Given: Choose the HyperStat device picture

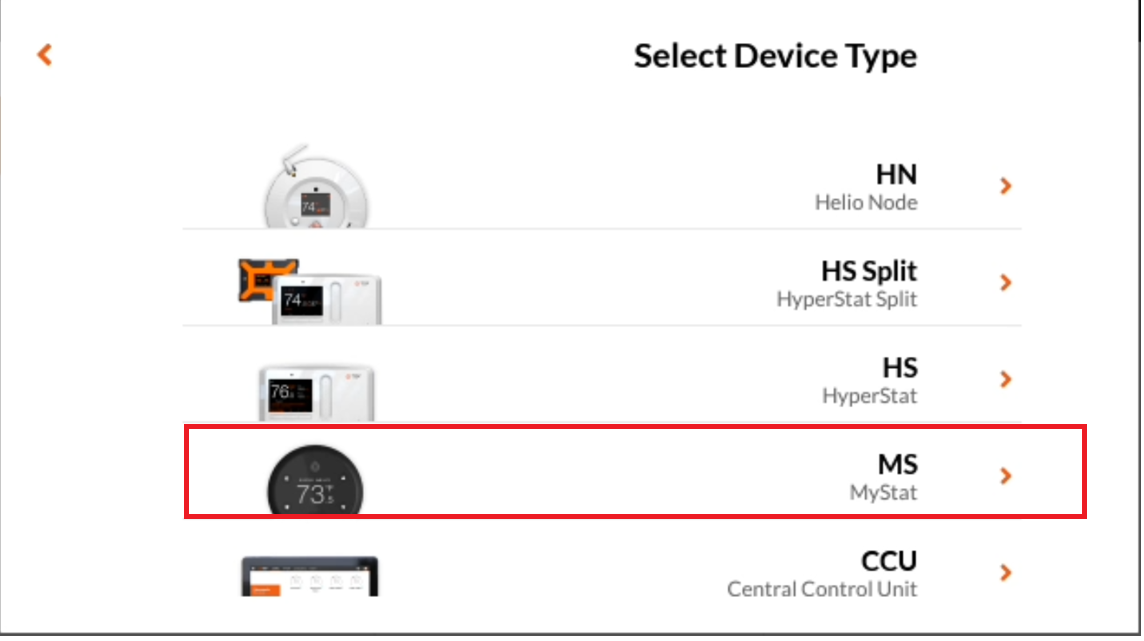Looking at the screenshot, I should [x=317, y=393].
